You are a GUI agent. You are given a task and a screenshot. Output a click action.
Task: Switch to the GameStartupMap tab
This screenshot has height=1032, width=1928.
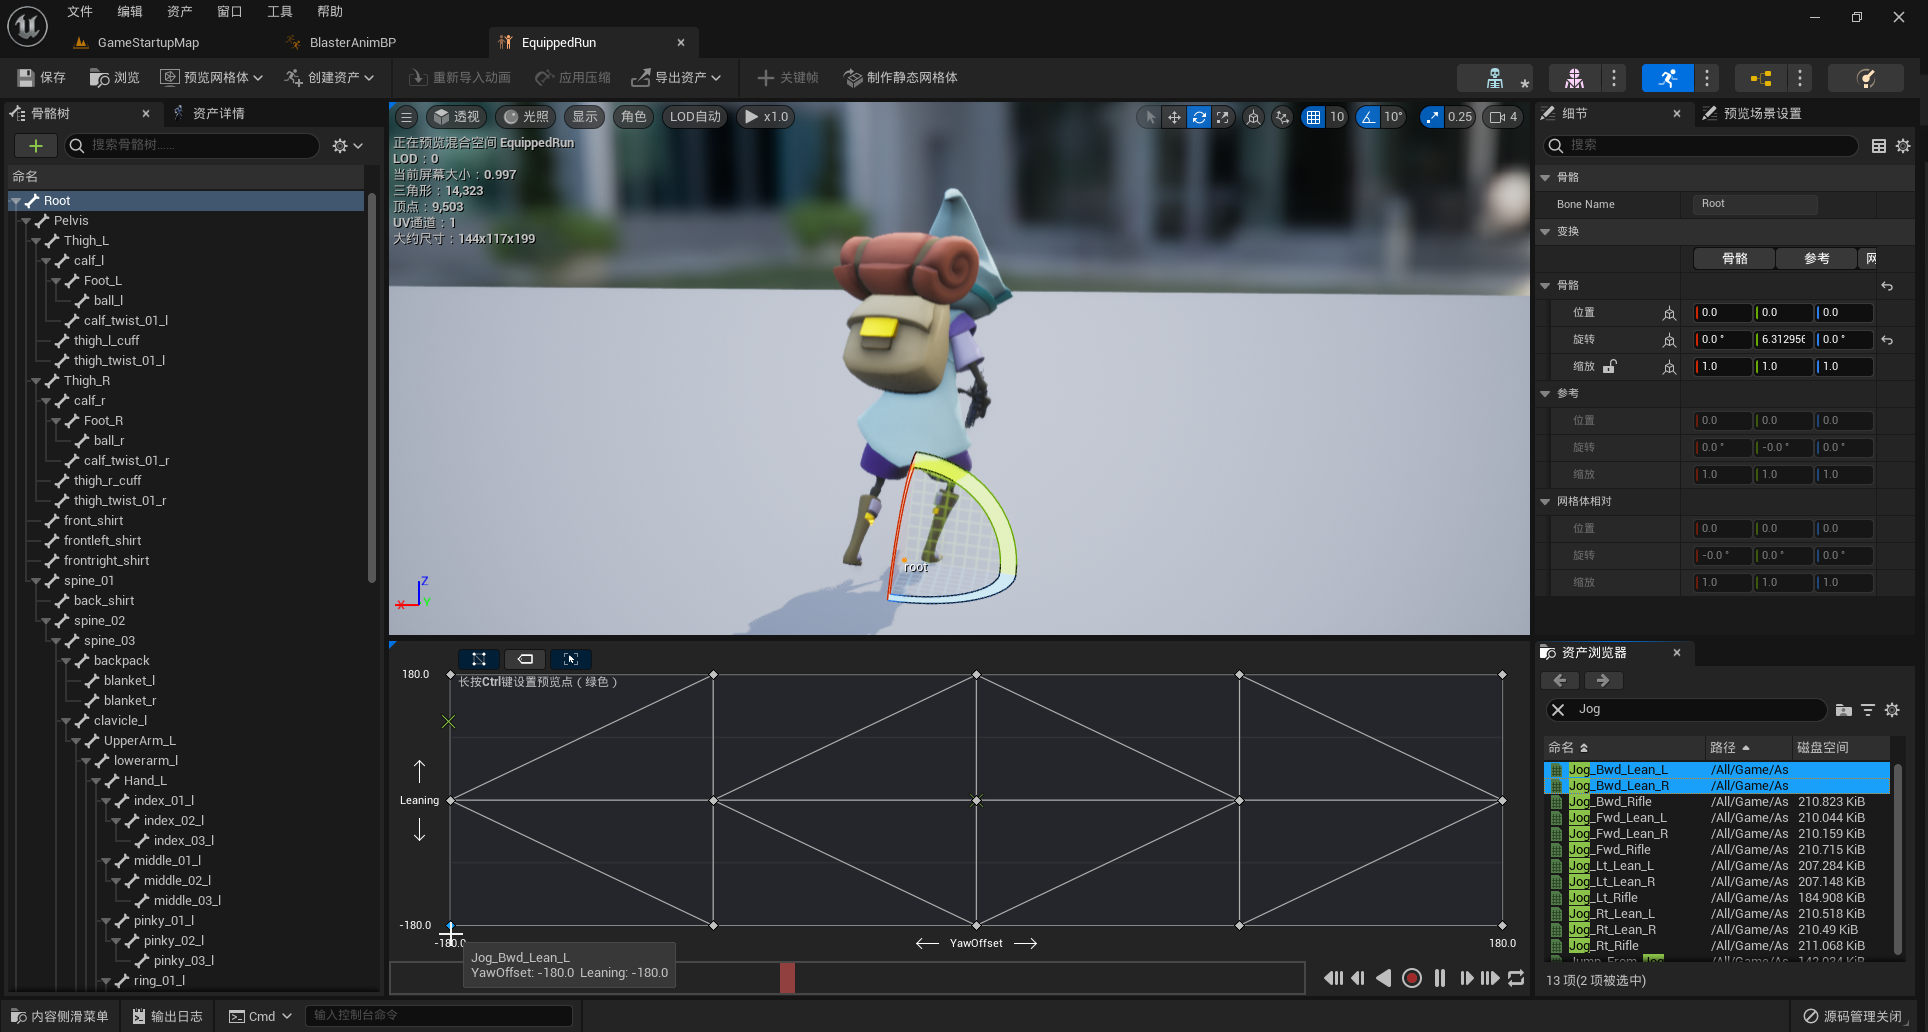click(148, 43)
